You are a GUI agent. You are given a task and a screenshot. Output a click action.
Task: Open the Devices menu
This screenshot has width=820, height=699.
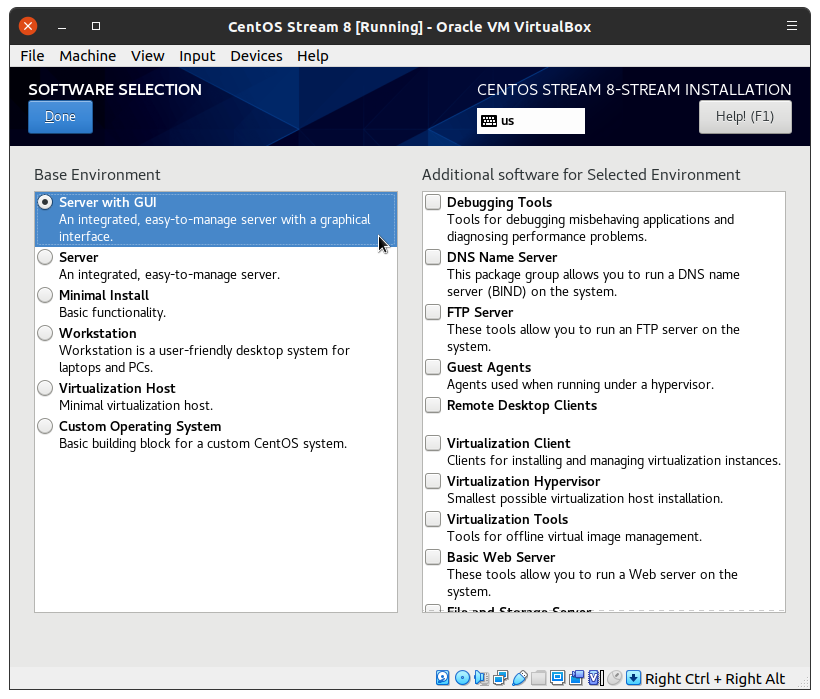256,56
